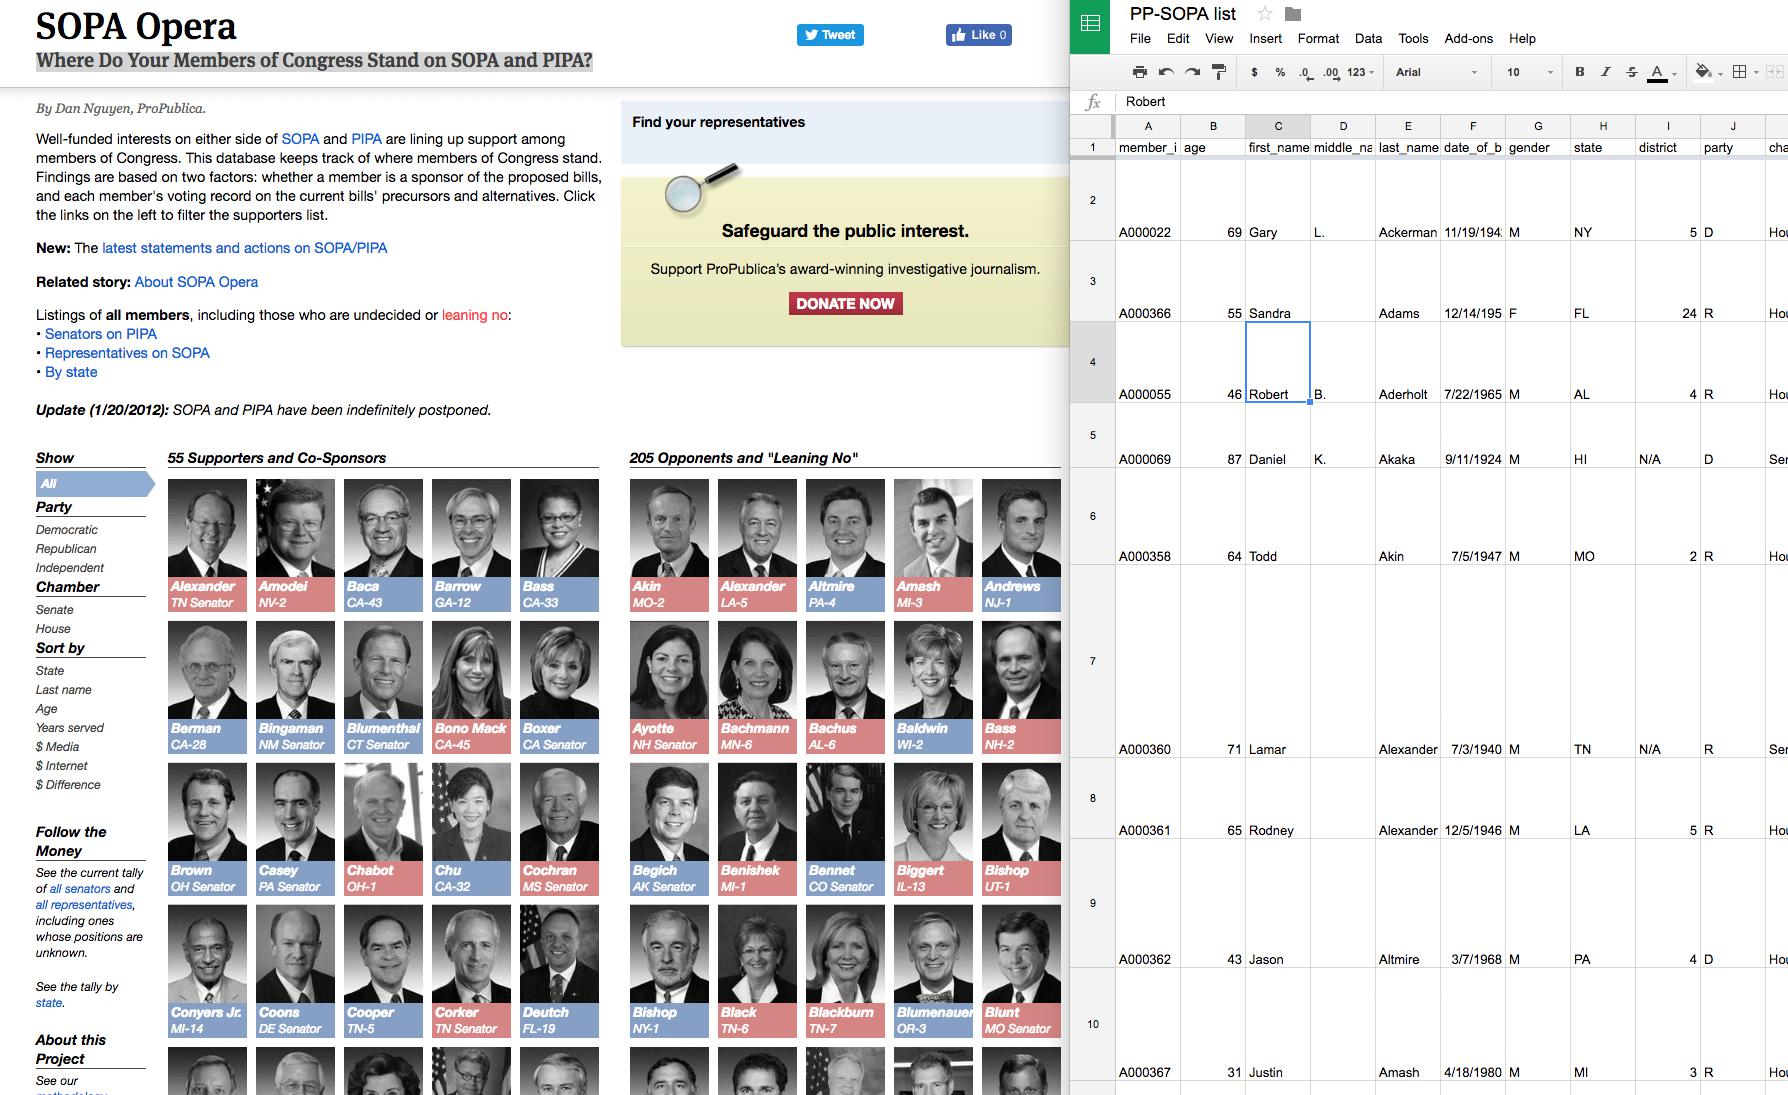This screenshot has height=1095, width=1788.
Task: Print the spreadsheet
Action: point(1140,72)
